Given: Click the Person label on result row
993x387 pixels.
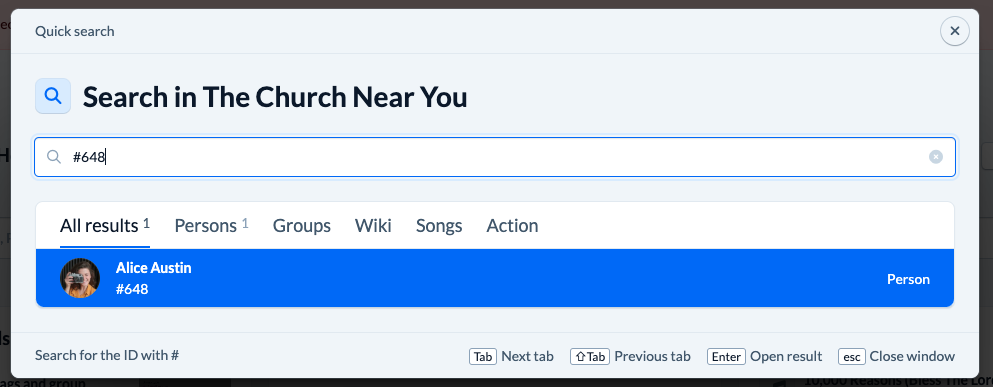Looking at the screenshot, I should pos(908,279).
